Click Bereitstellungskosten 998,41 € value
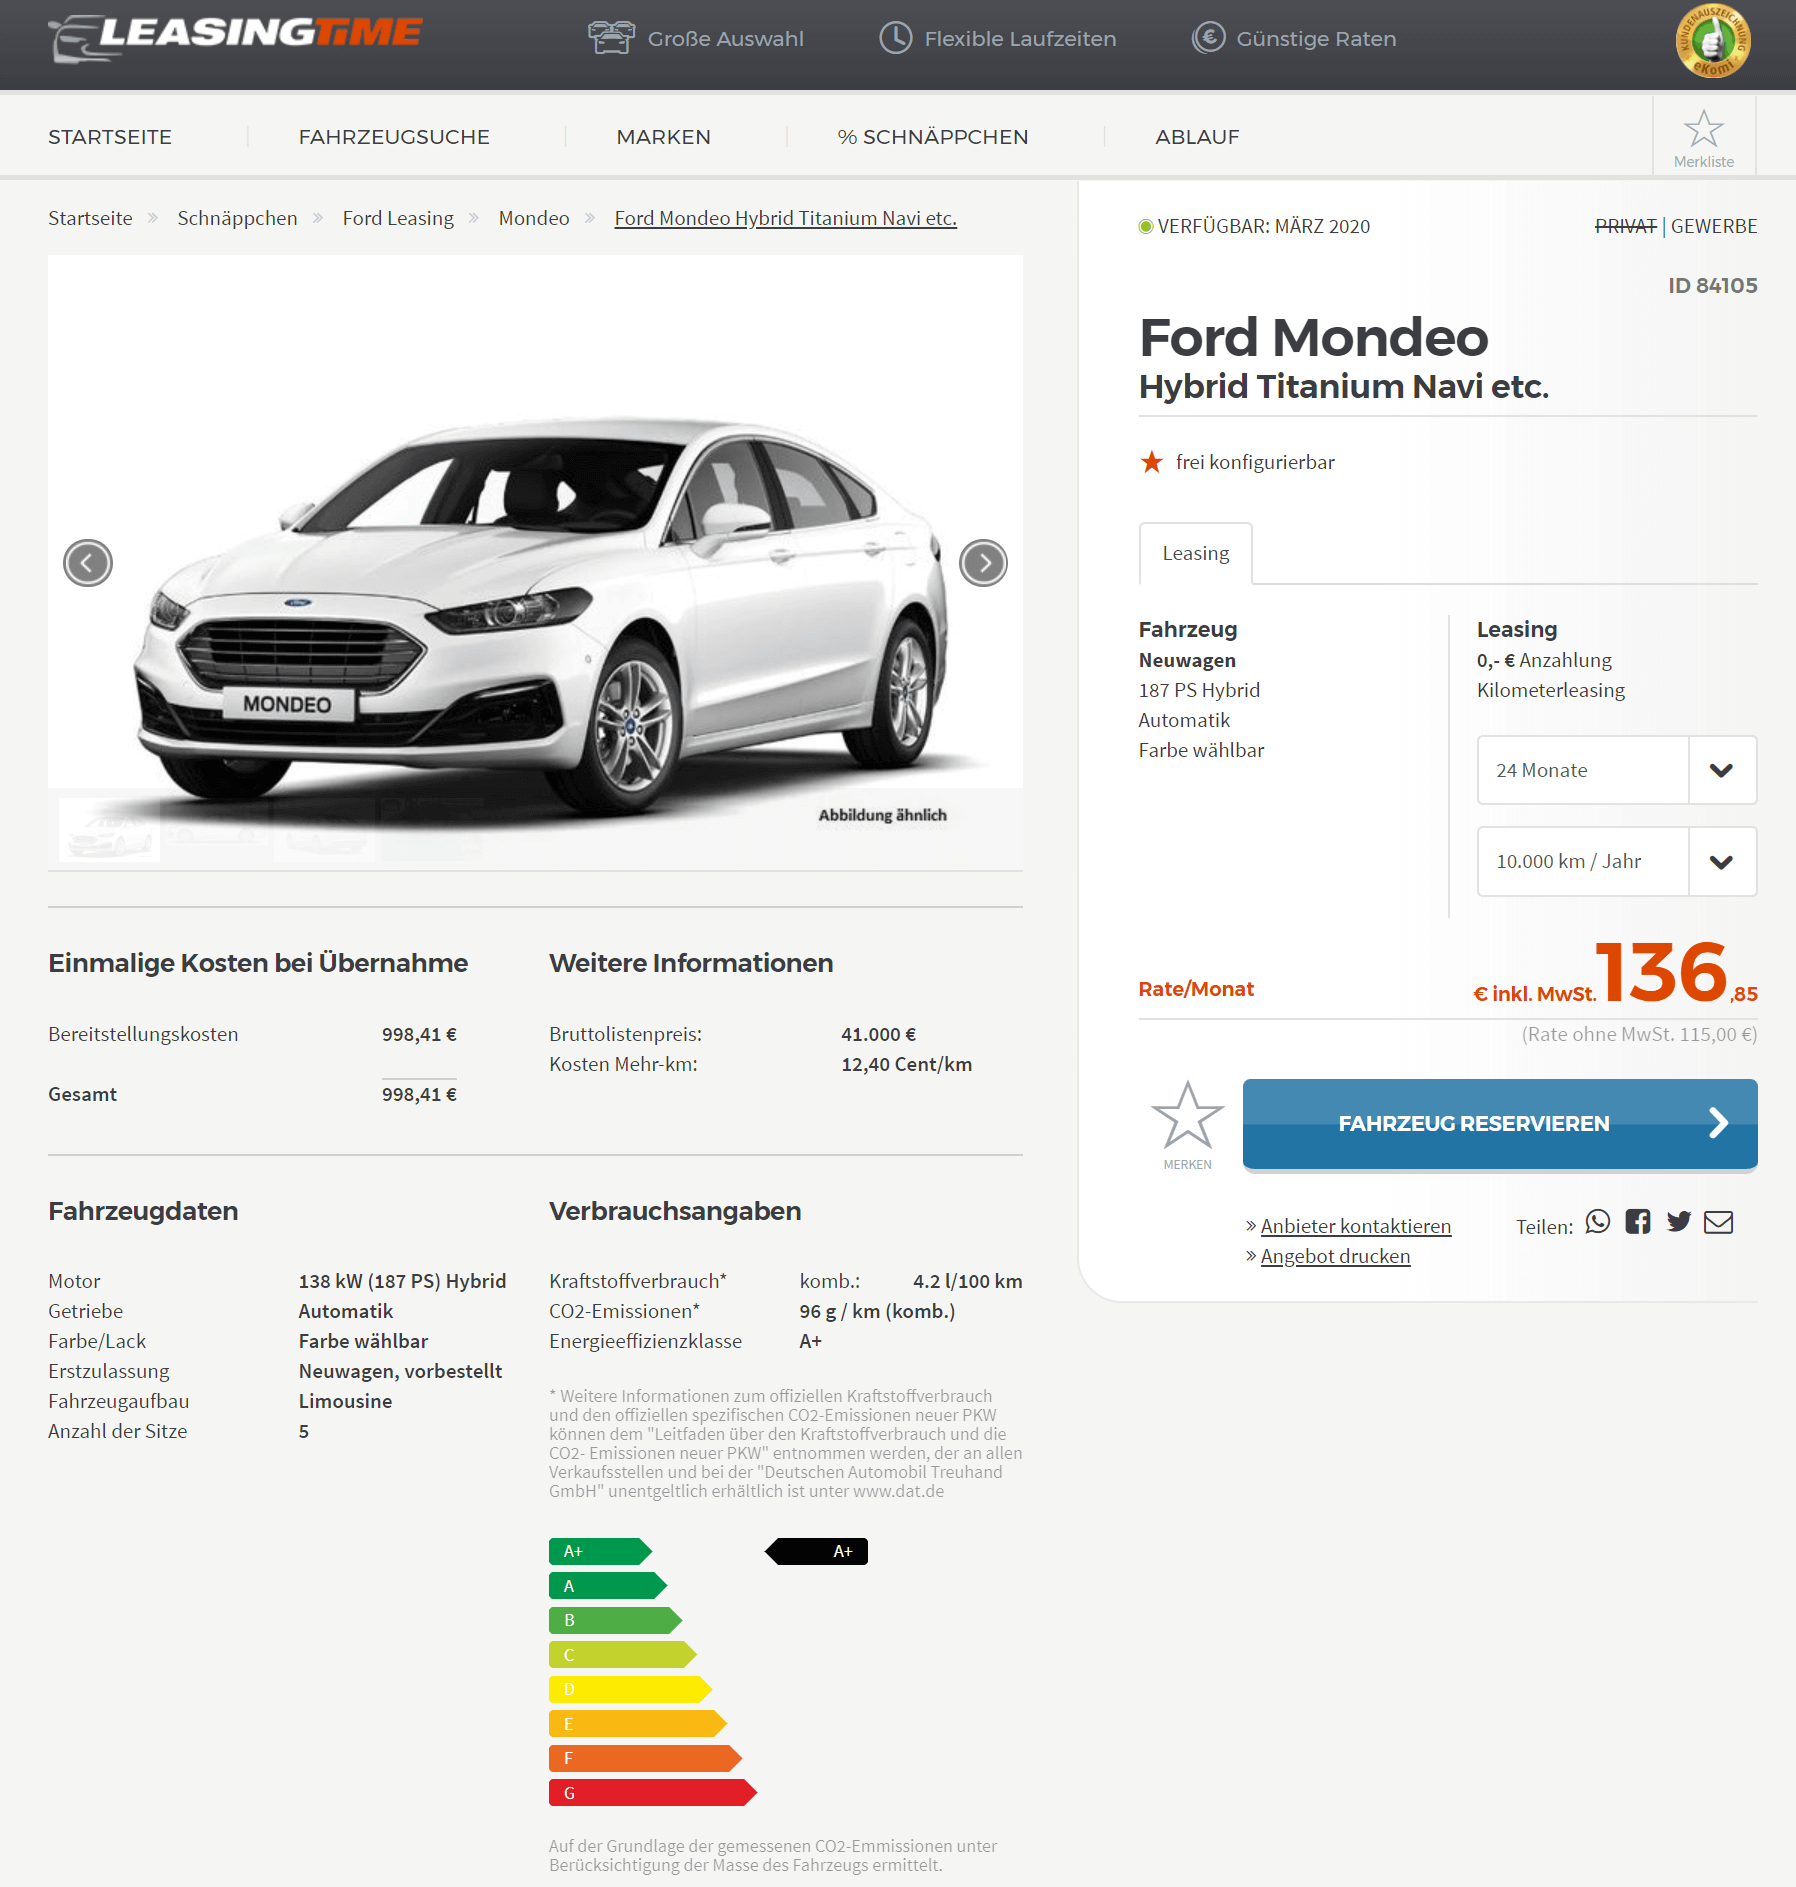The height and width of the screenshot is (1887, 1796). click(419, 1034)
